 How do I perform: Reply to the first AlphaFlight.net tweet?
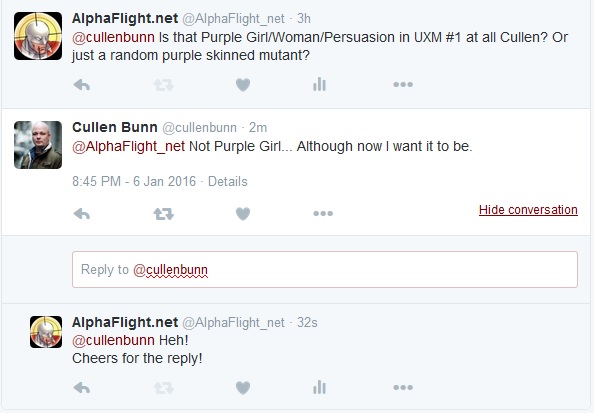[x=82, y=84]
